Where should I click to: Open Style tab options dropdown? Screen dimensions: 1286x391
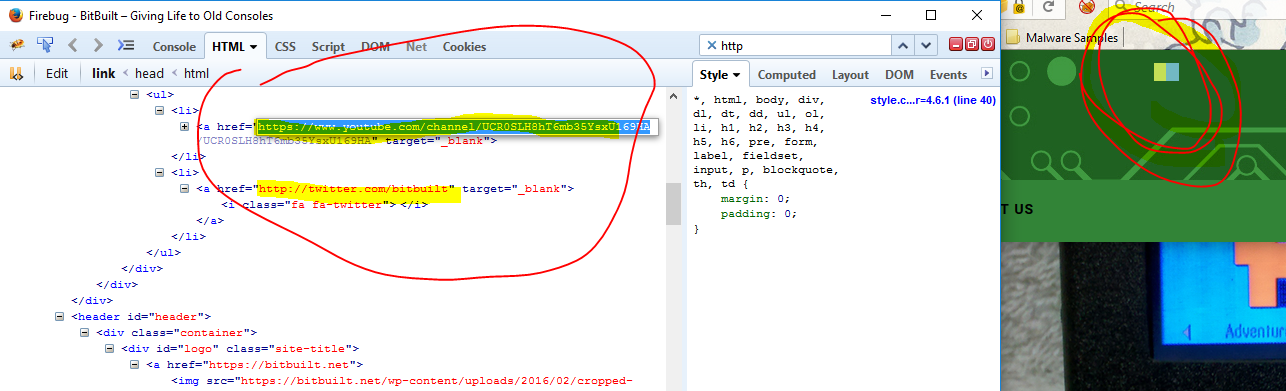coord(737,75)
